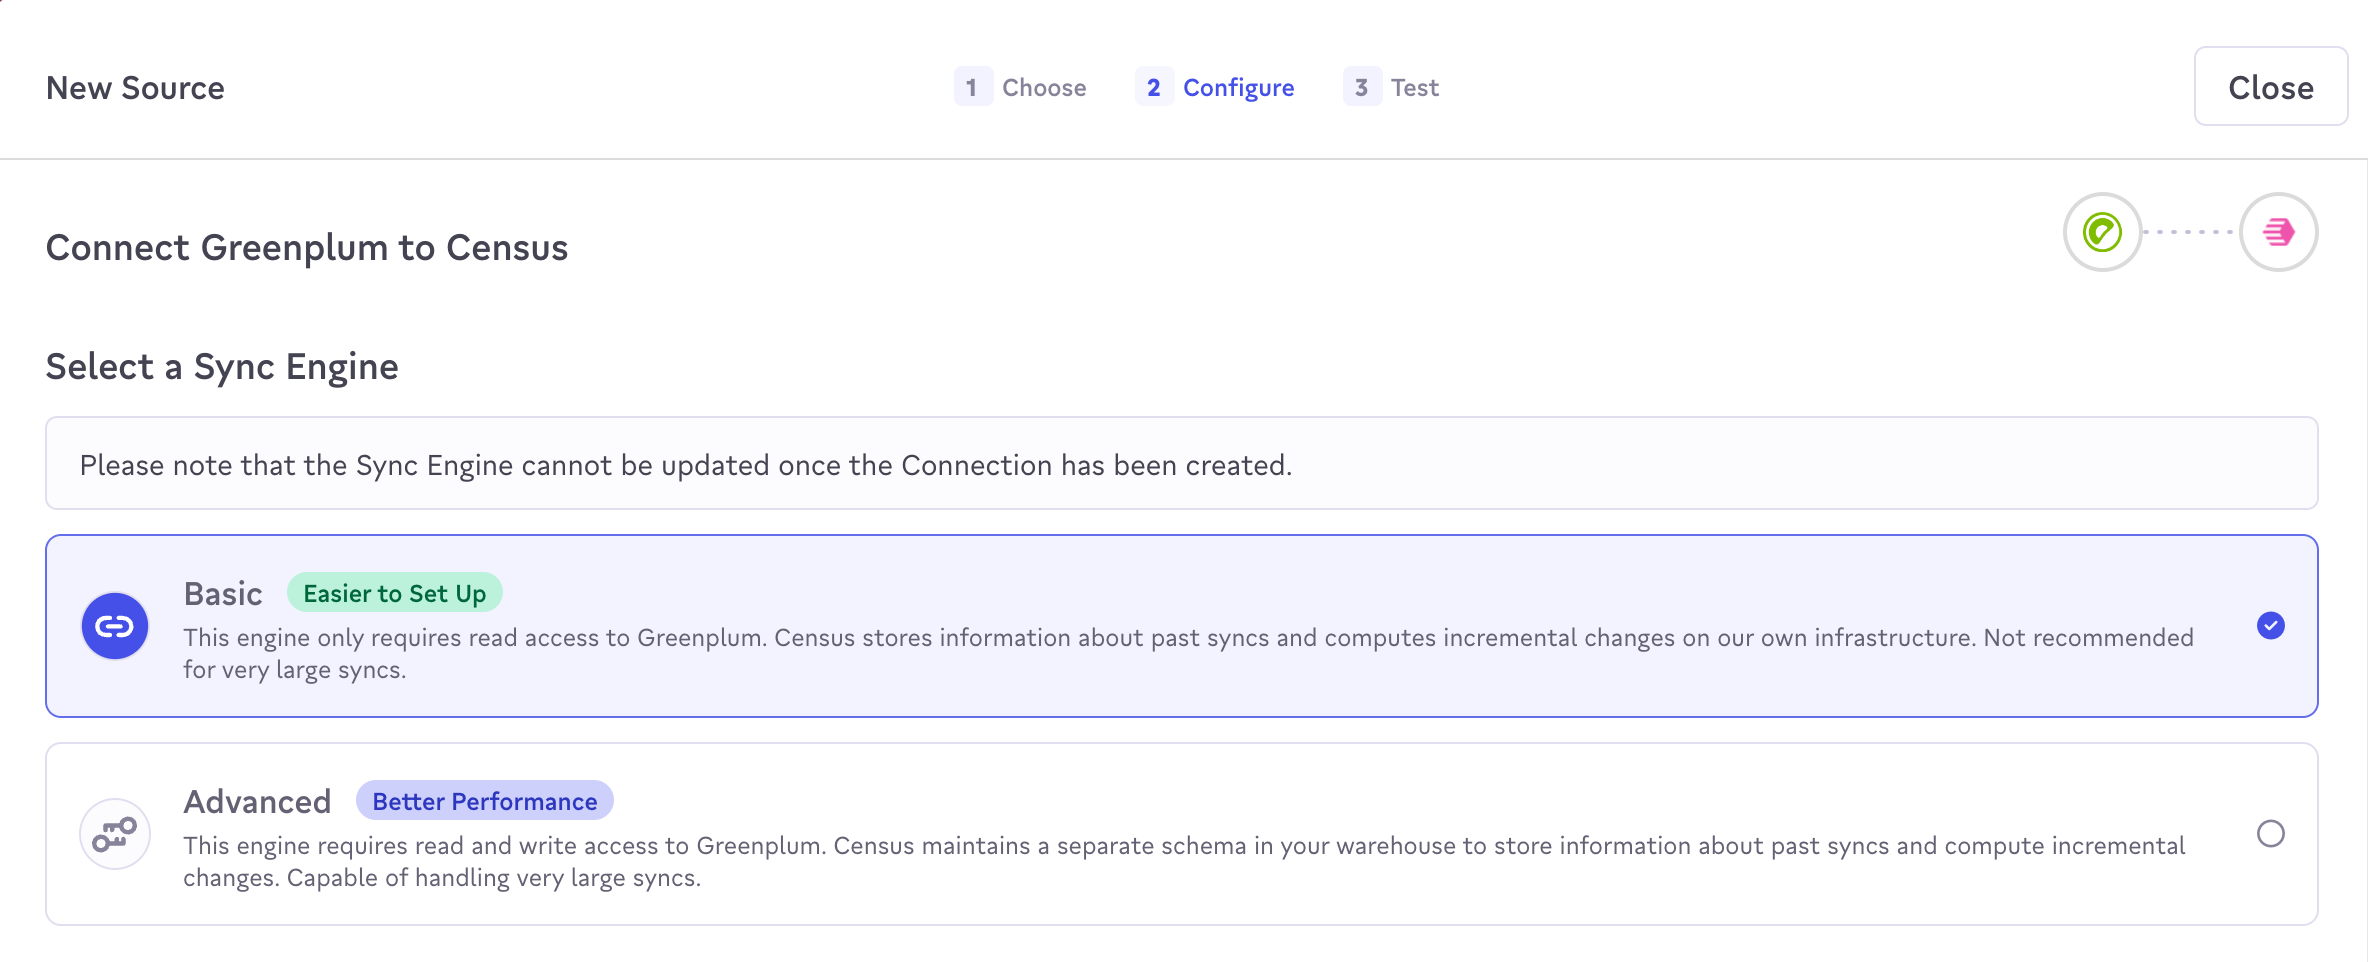This screenshot has height=962, width=2368.
Task: Click the Greenplum logo icon
Action: click(2102, 232)
